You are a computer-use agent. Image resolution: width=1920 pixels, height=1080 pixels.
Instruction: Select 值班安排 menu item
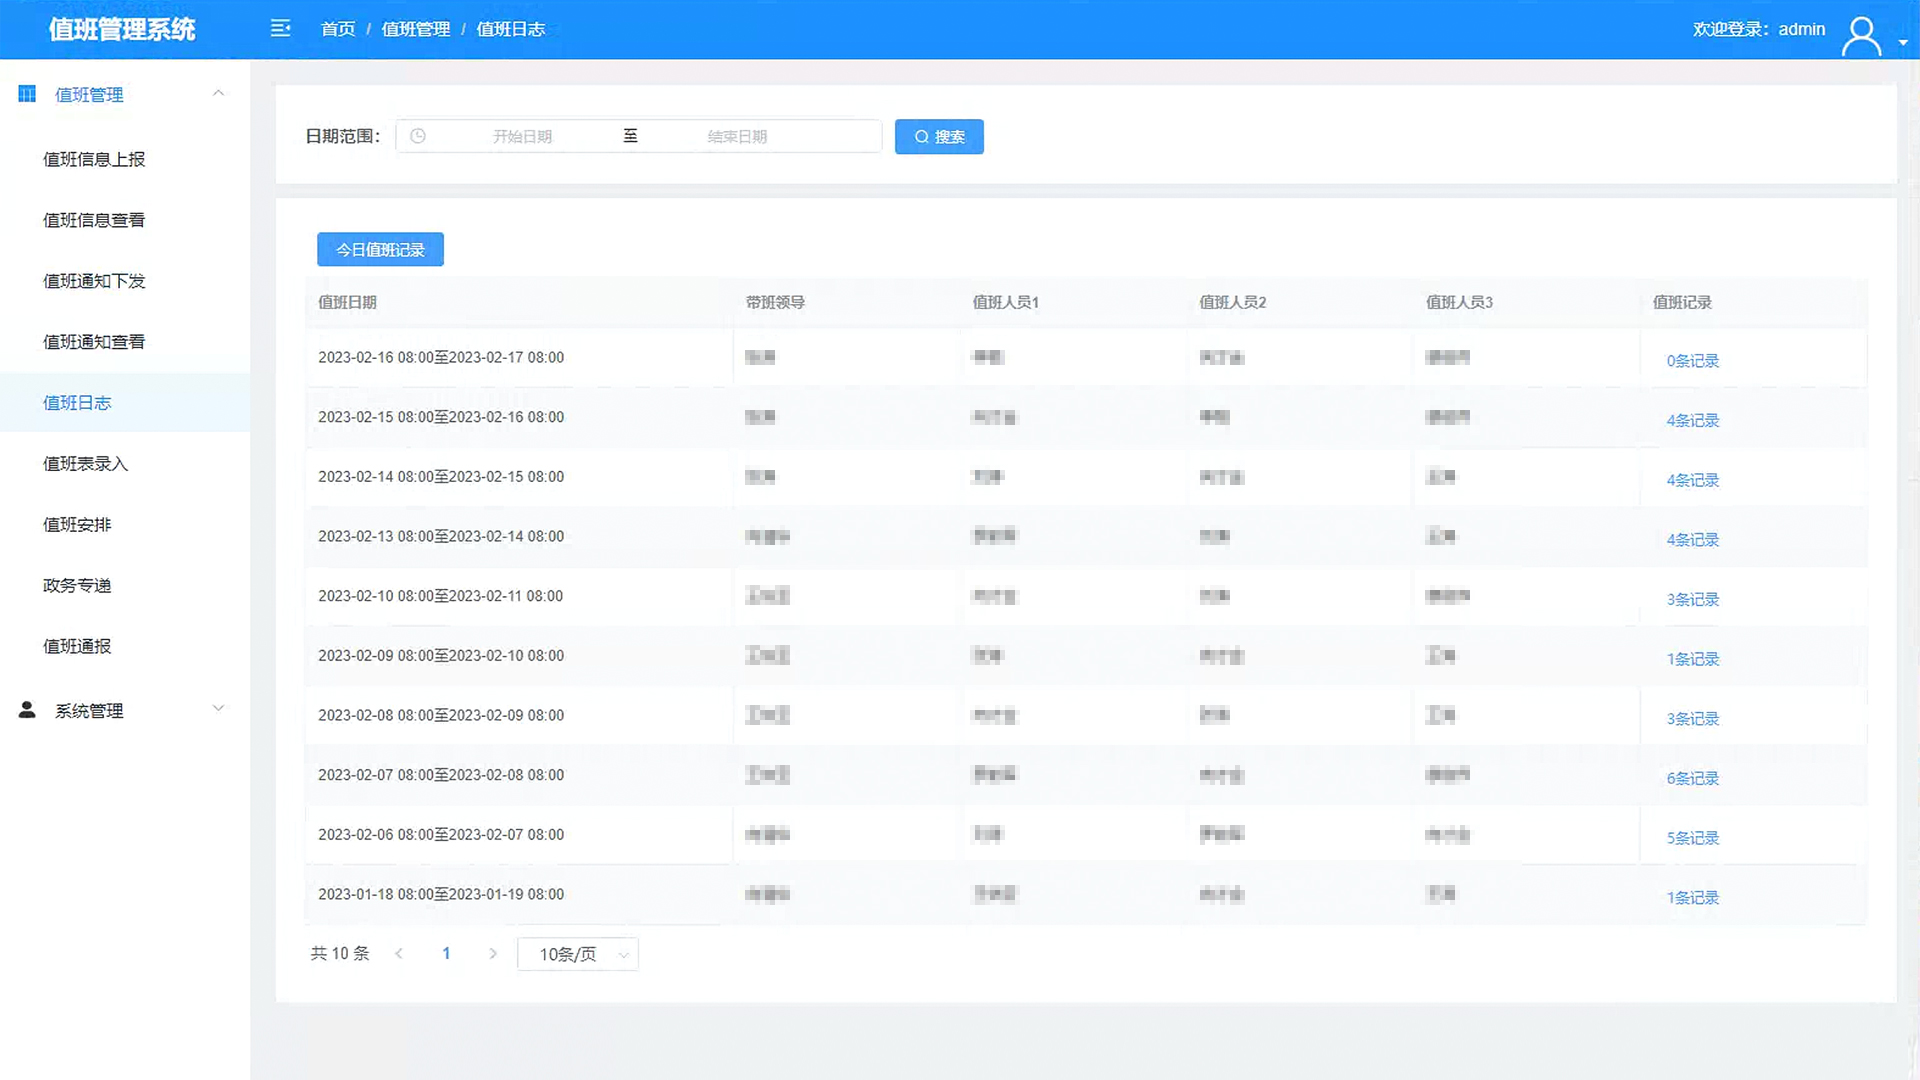point(77,524)
